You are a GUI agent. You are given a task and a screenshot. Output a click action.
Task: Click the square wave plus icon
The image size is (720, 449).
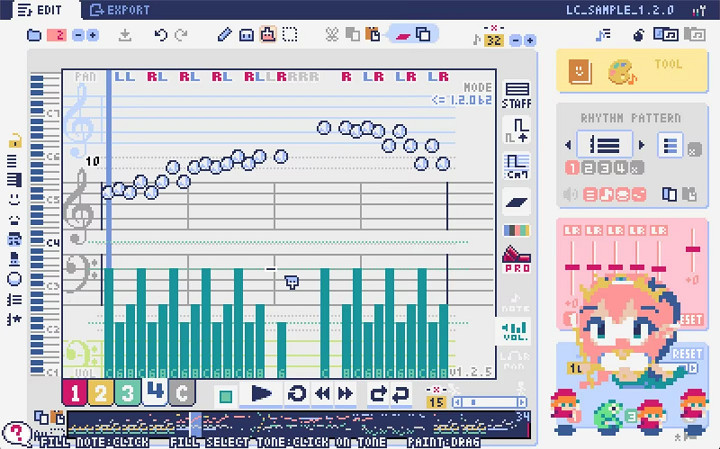click(517, 130)
